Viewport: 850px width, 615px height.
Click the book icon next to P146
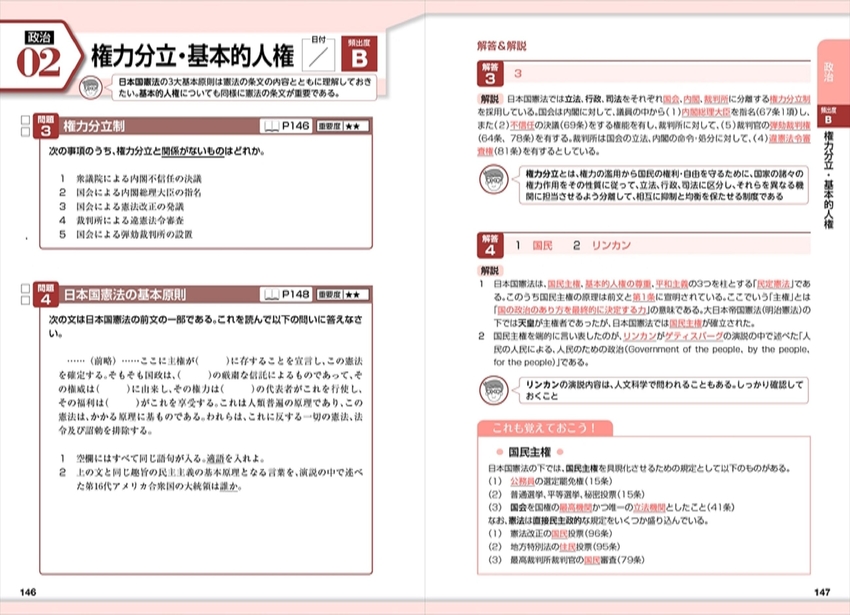point(271,126)
